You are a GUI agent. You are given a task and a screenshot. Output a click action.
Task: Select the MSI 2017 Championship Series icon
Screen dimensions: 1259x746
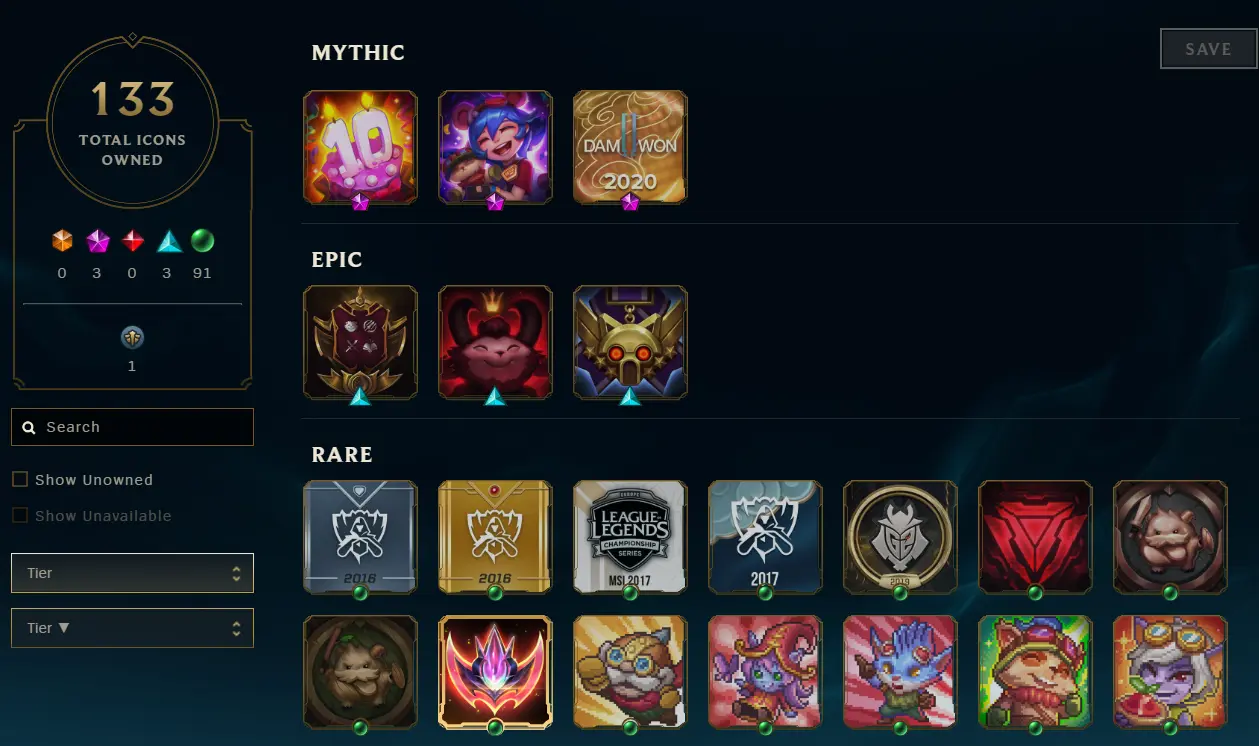pos(630,537)
